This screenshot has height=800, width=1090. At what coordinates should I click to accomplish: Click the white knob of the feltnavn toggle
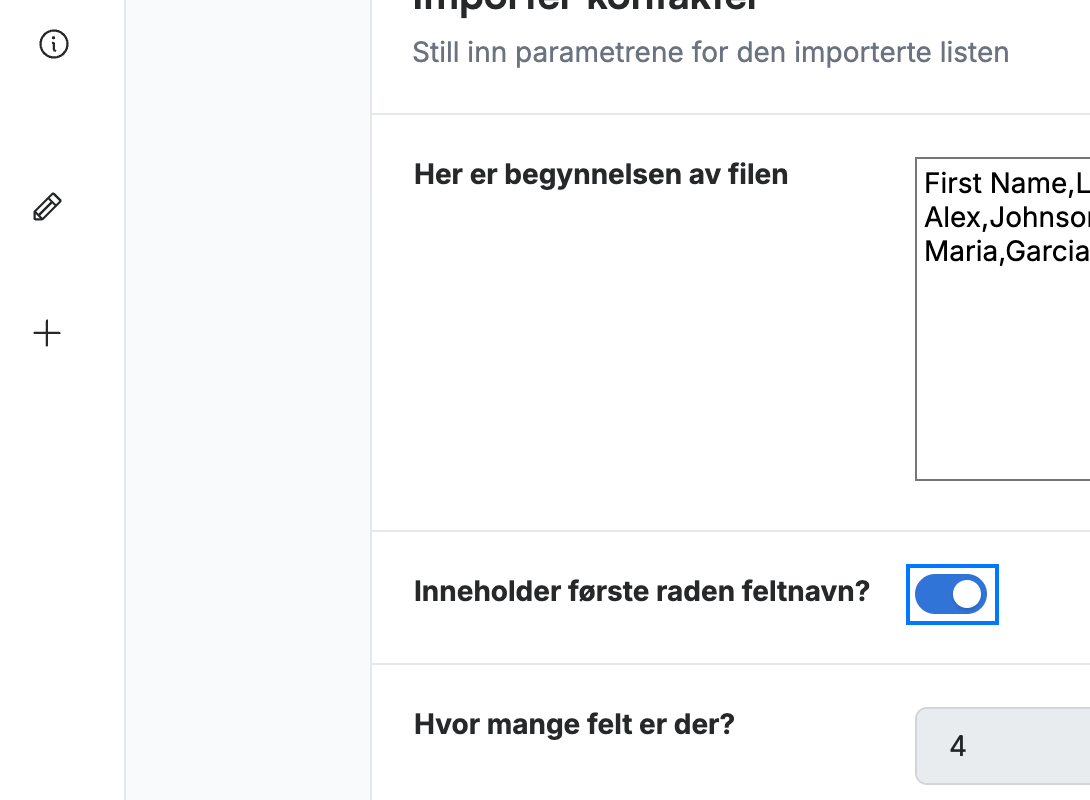point(967,594)
